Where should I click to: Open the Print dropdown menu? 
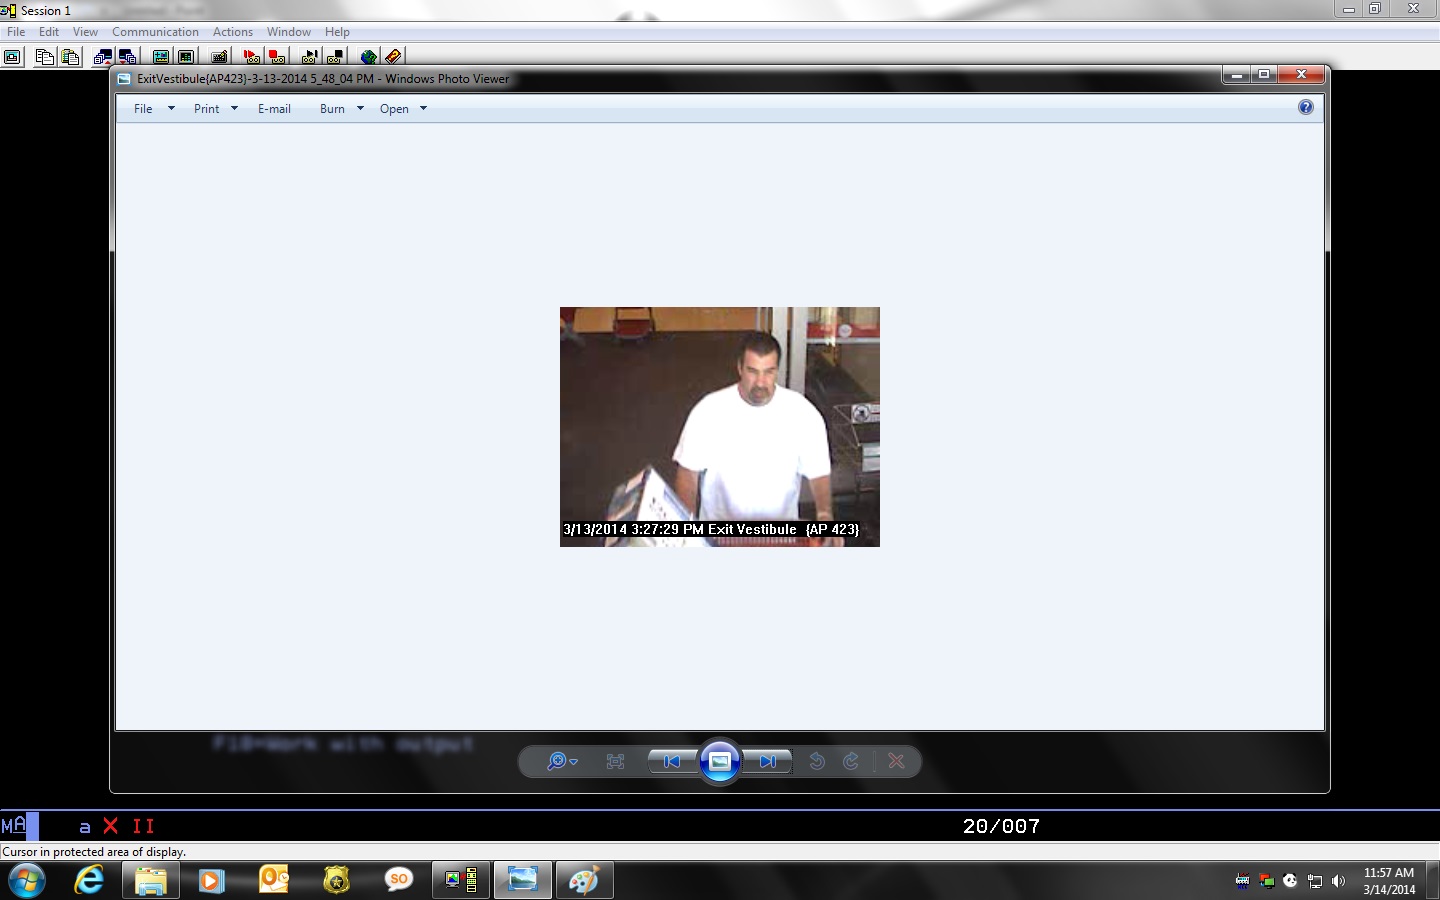(x=216, y=108)
